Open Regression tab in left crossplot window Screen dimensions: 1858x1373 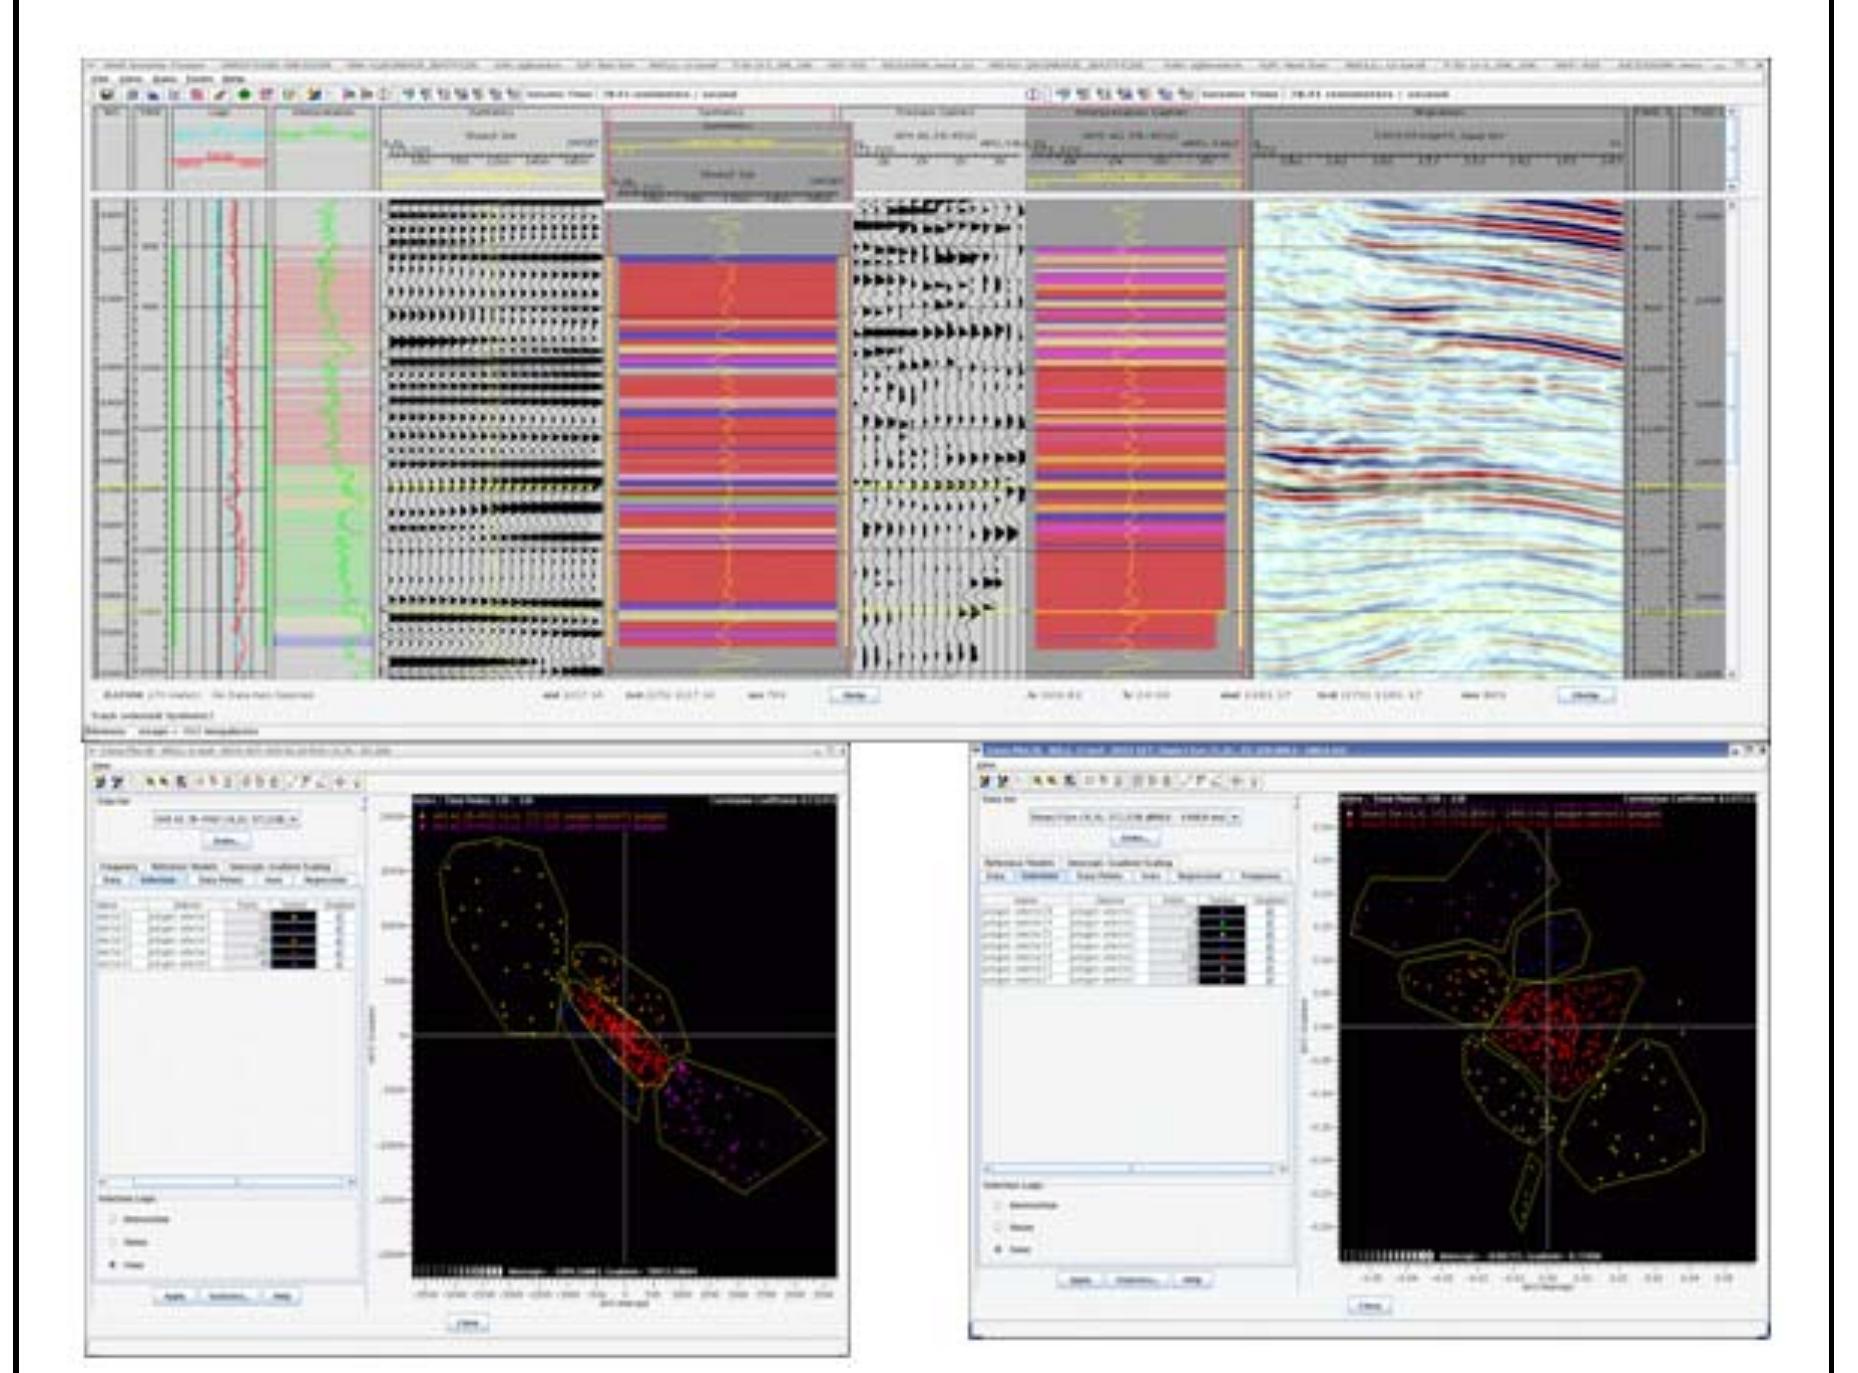coord(325,880)
